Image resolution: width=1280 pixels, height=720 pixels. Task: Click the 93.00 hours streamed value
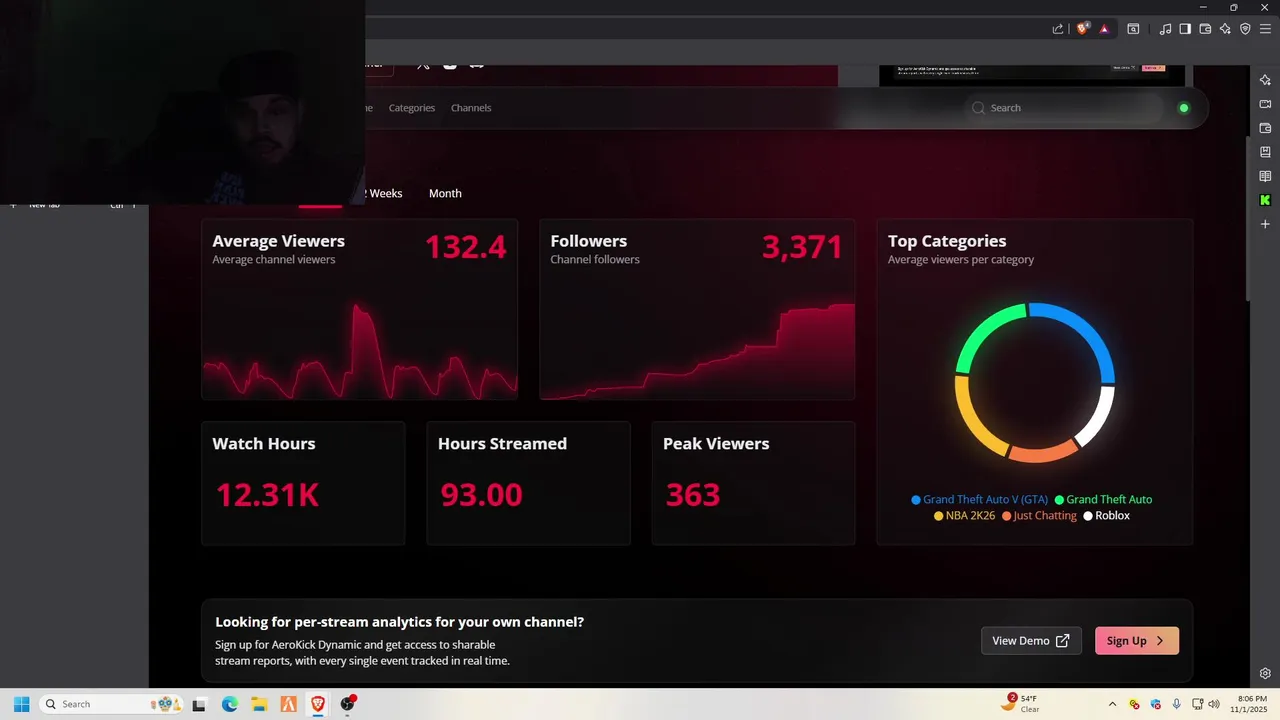(x=481, y=494)
